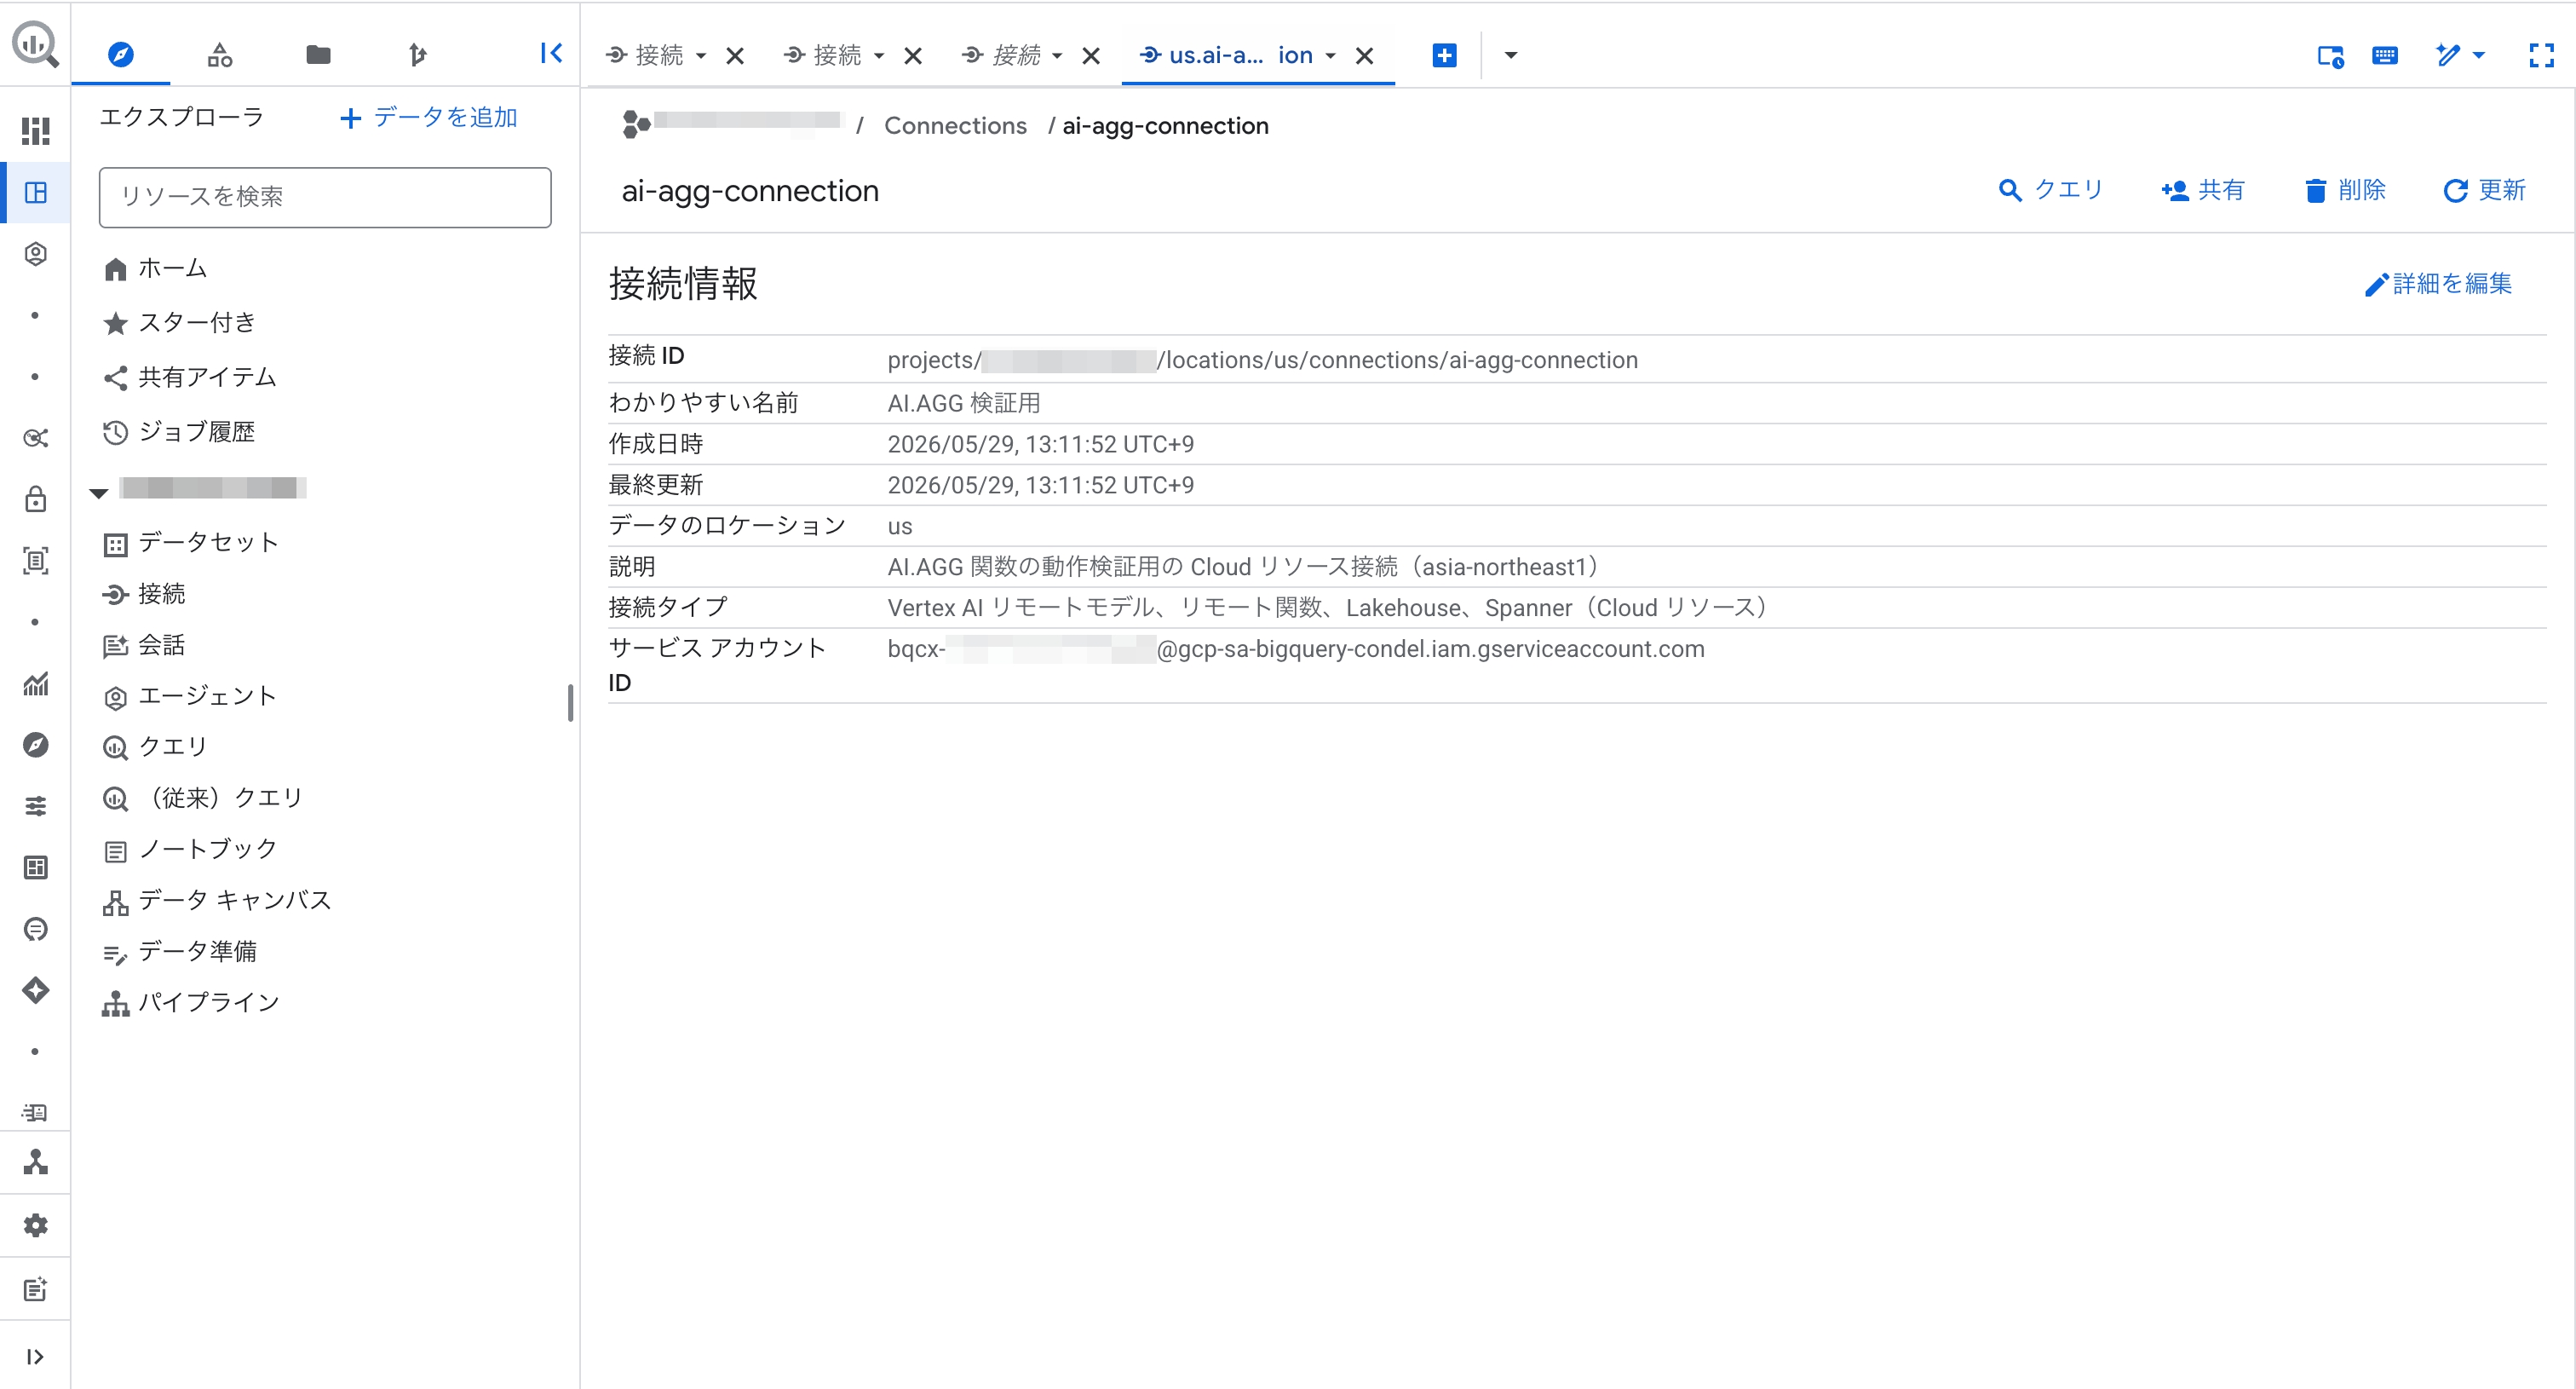
Task: Open the tuning sliders sidebar icon
Action: point(35,806)
